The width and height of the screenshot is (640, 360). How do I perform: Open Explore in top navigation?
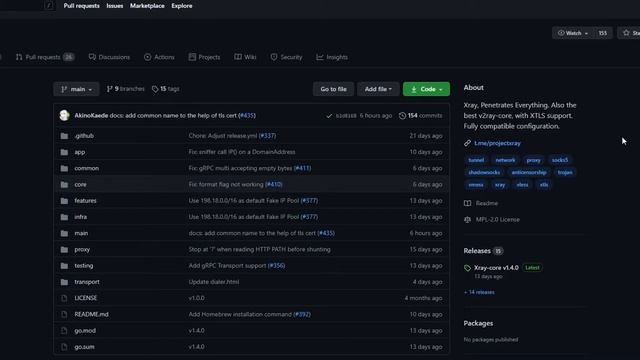click(x=182, y=6)
